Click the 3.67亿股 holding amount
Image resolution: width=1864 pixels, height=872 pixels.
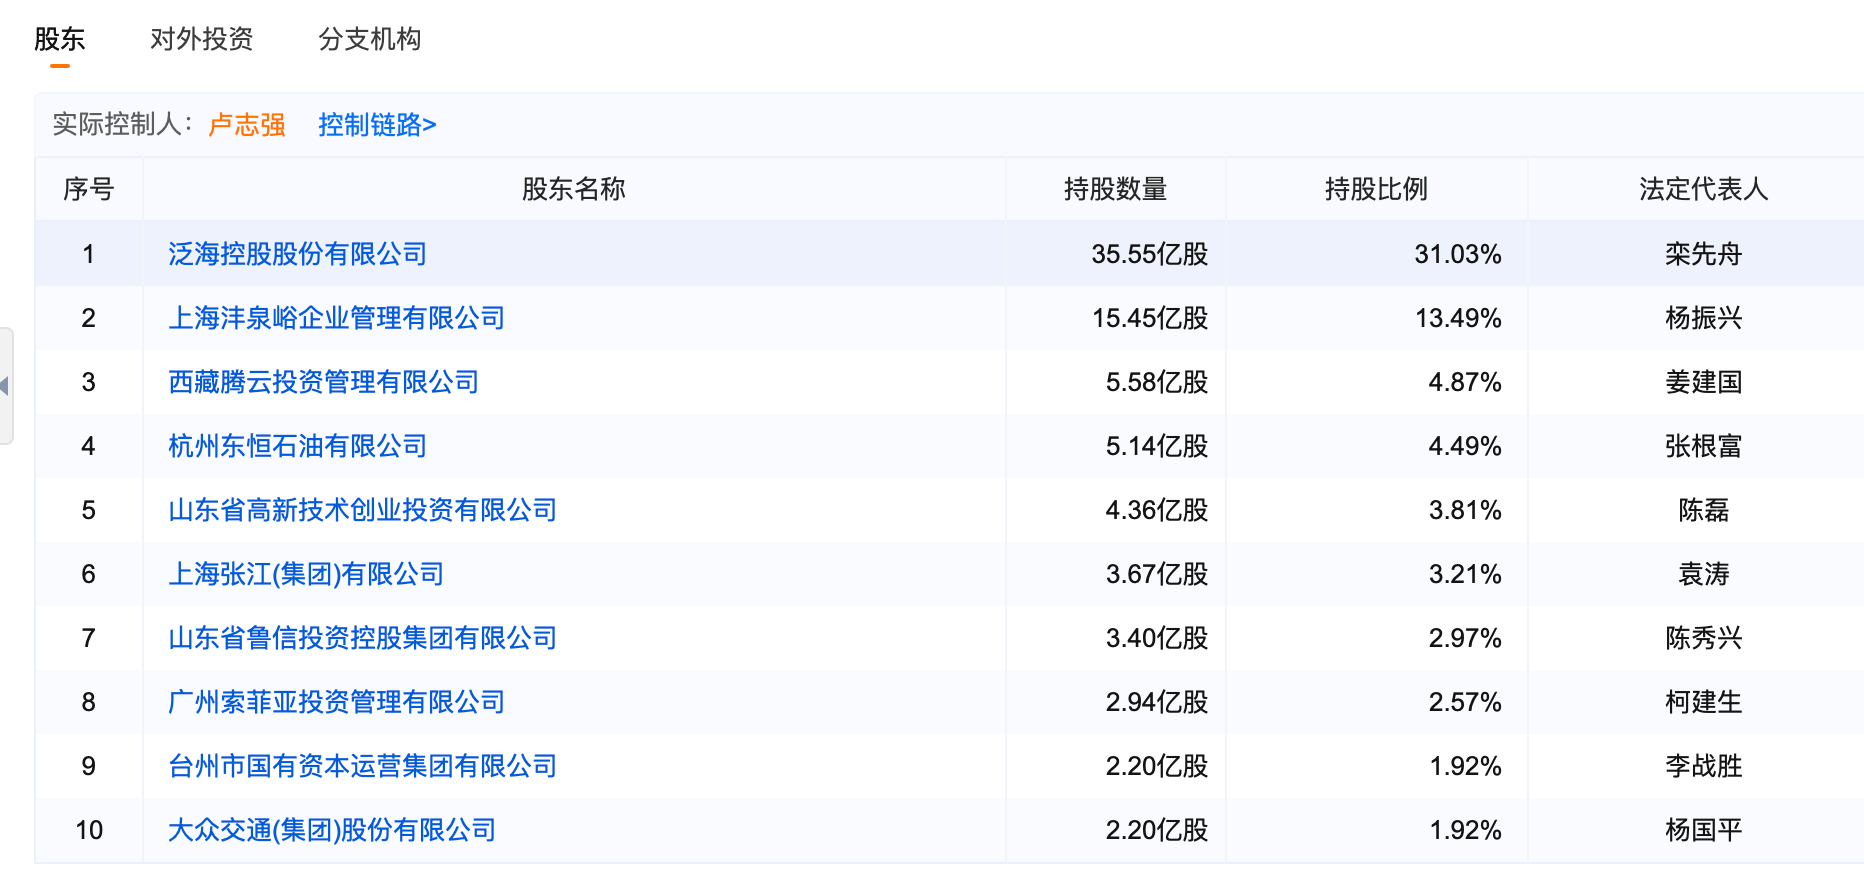coord(1157,574)
